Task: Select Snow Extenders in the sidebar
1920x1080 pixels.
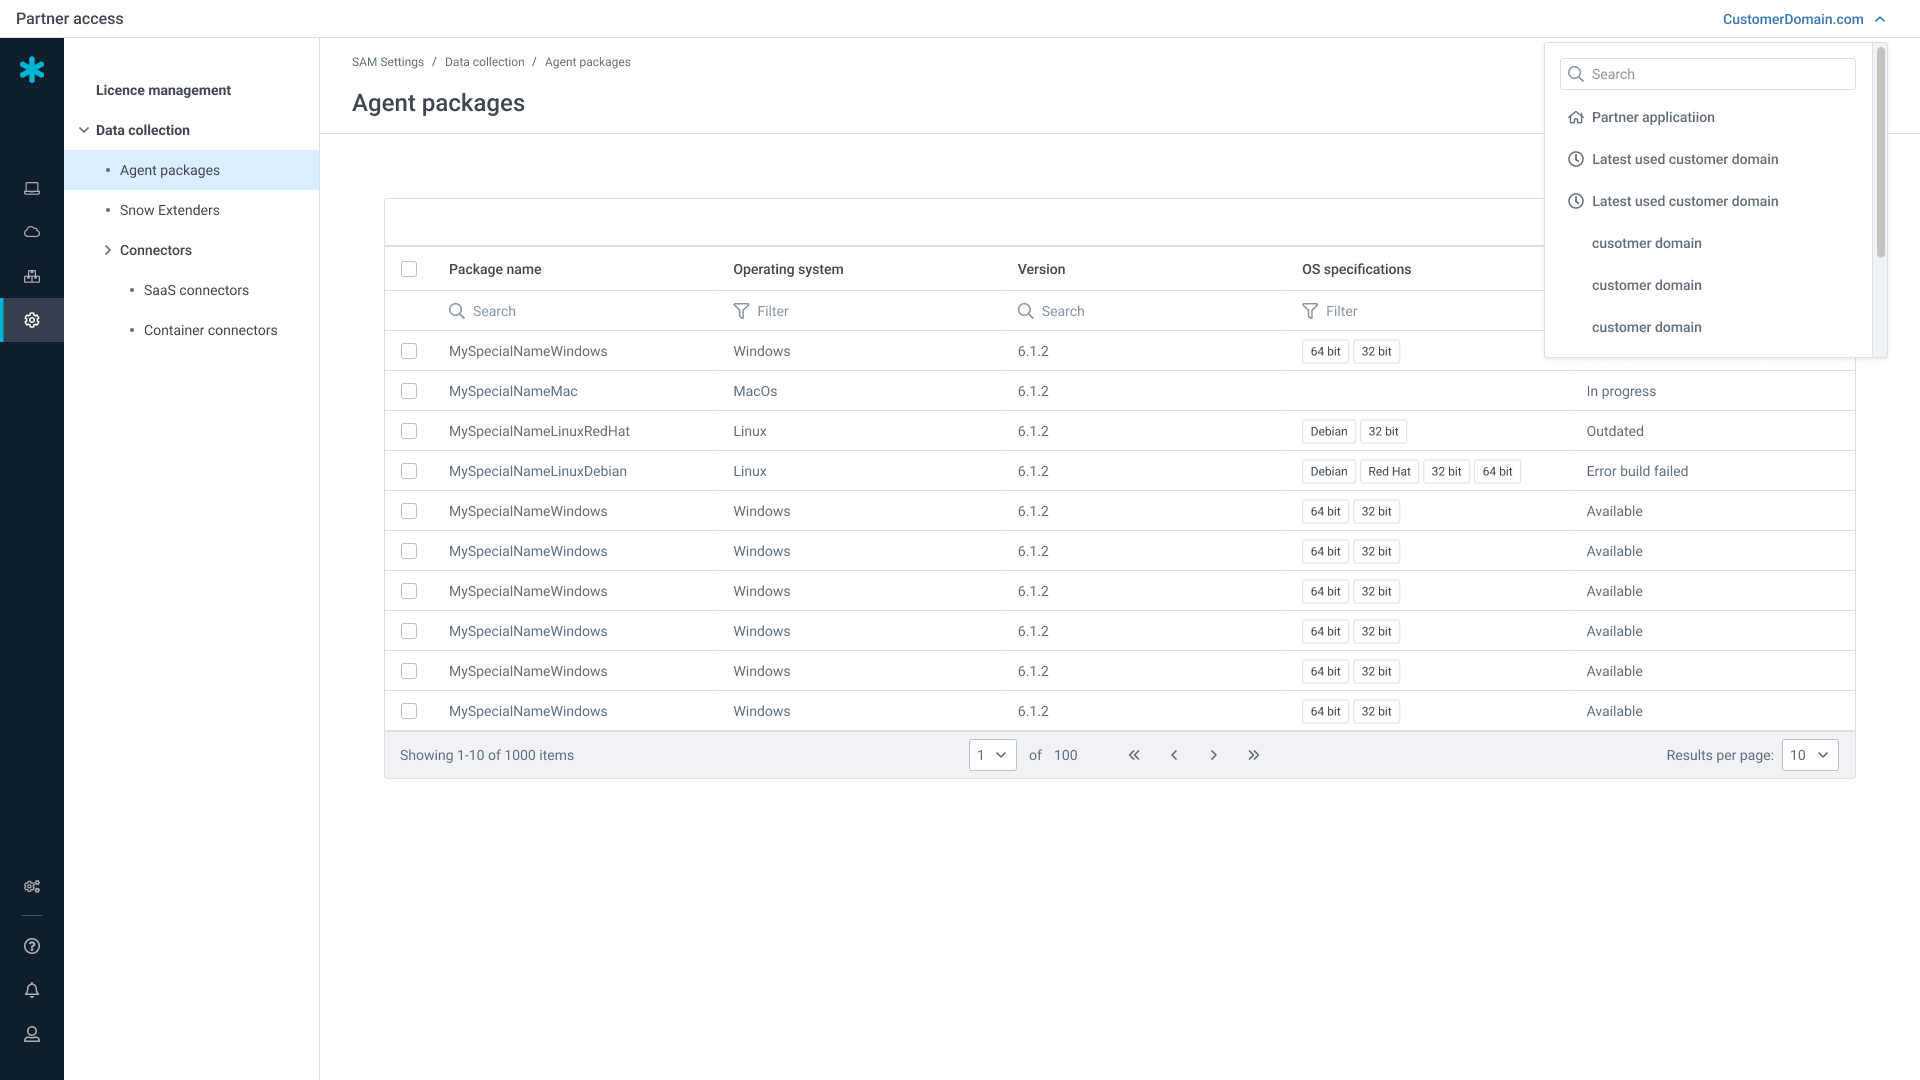Action: pyautogui.click(x=170, y=210)
